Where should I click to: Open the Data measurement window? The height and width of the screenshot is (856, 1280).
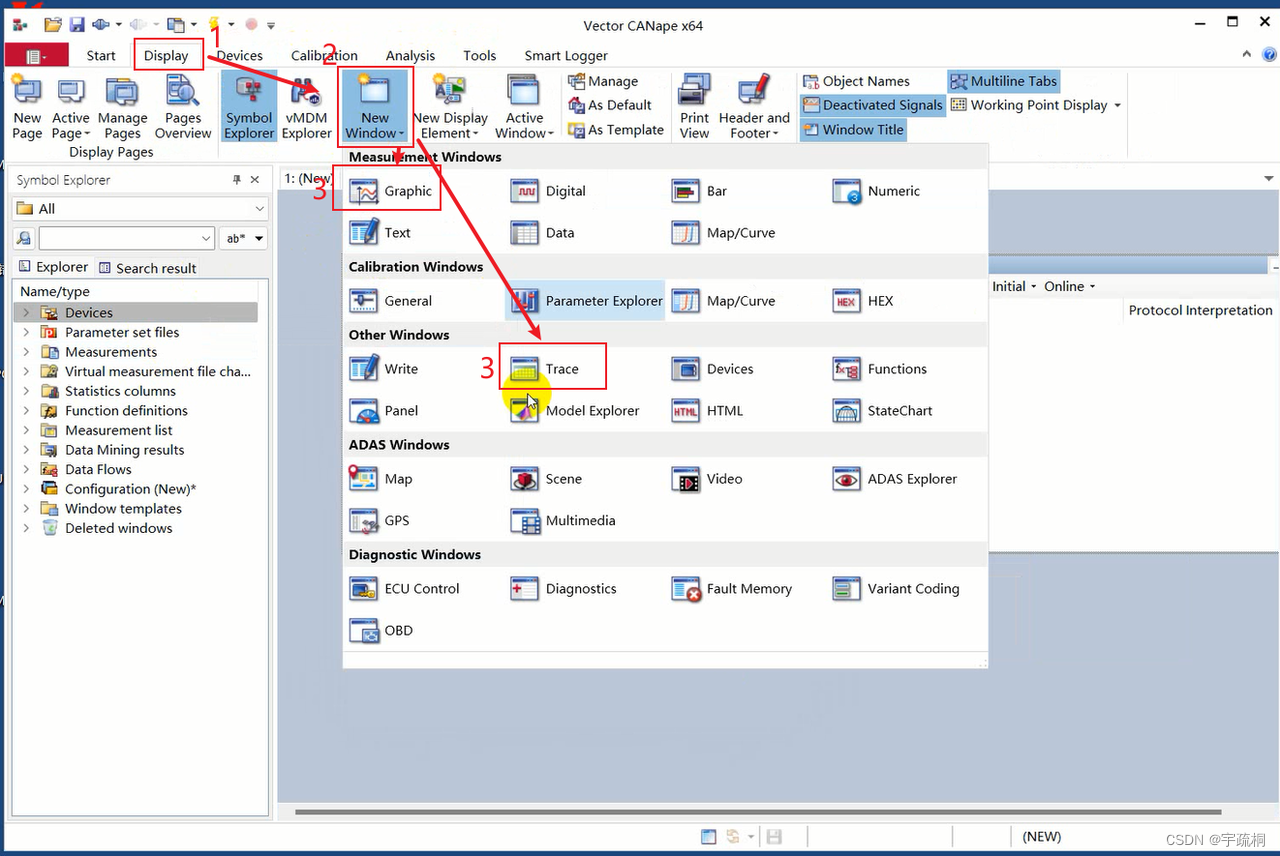543,233
